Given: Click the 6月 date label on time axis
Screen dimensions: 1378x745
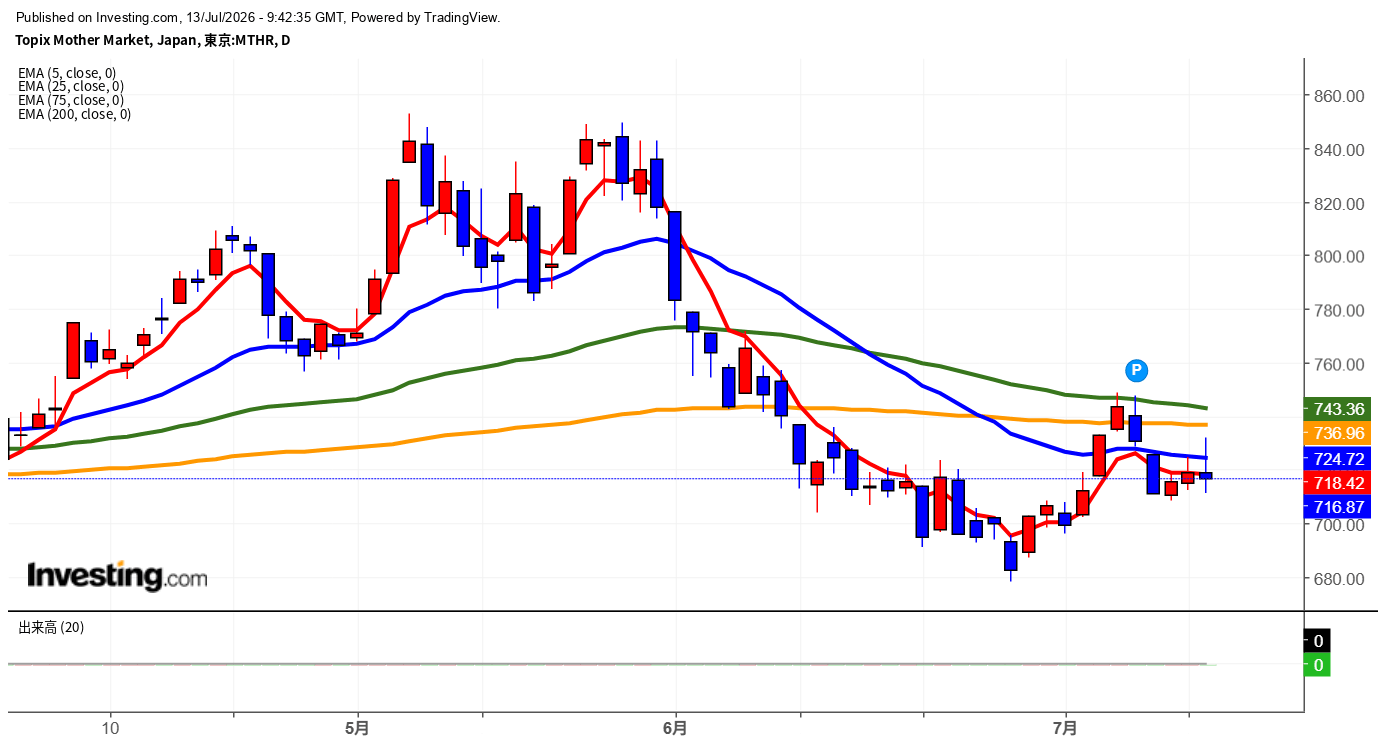Looking at the screenshot, I should click(x=676, y=728).
